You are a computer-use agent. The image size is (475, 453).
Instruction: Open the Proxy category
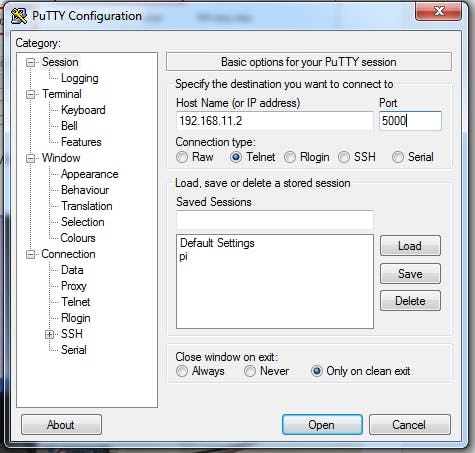tap(74, 286)
